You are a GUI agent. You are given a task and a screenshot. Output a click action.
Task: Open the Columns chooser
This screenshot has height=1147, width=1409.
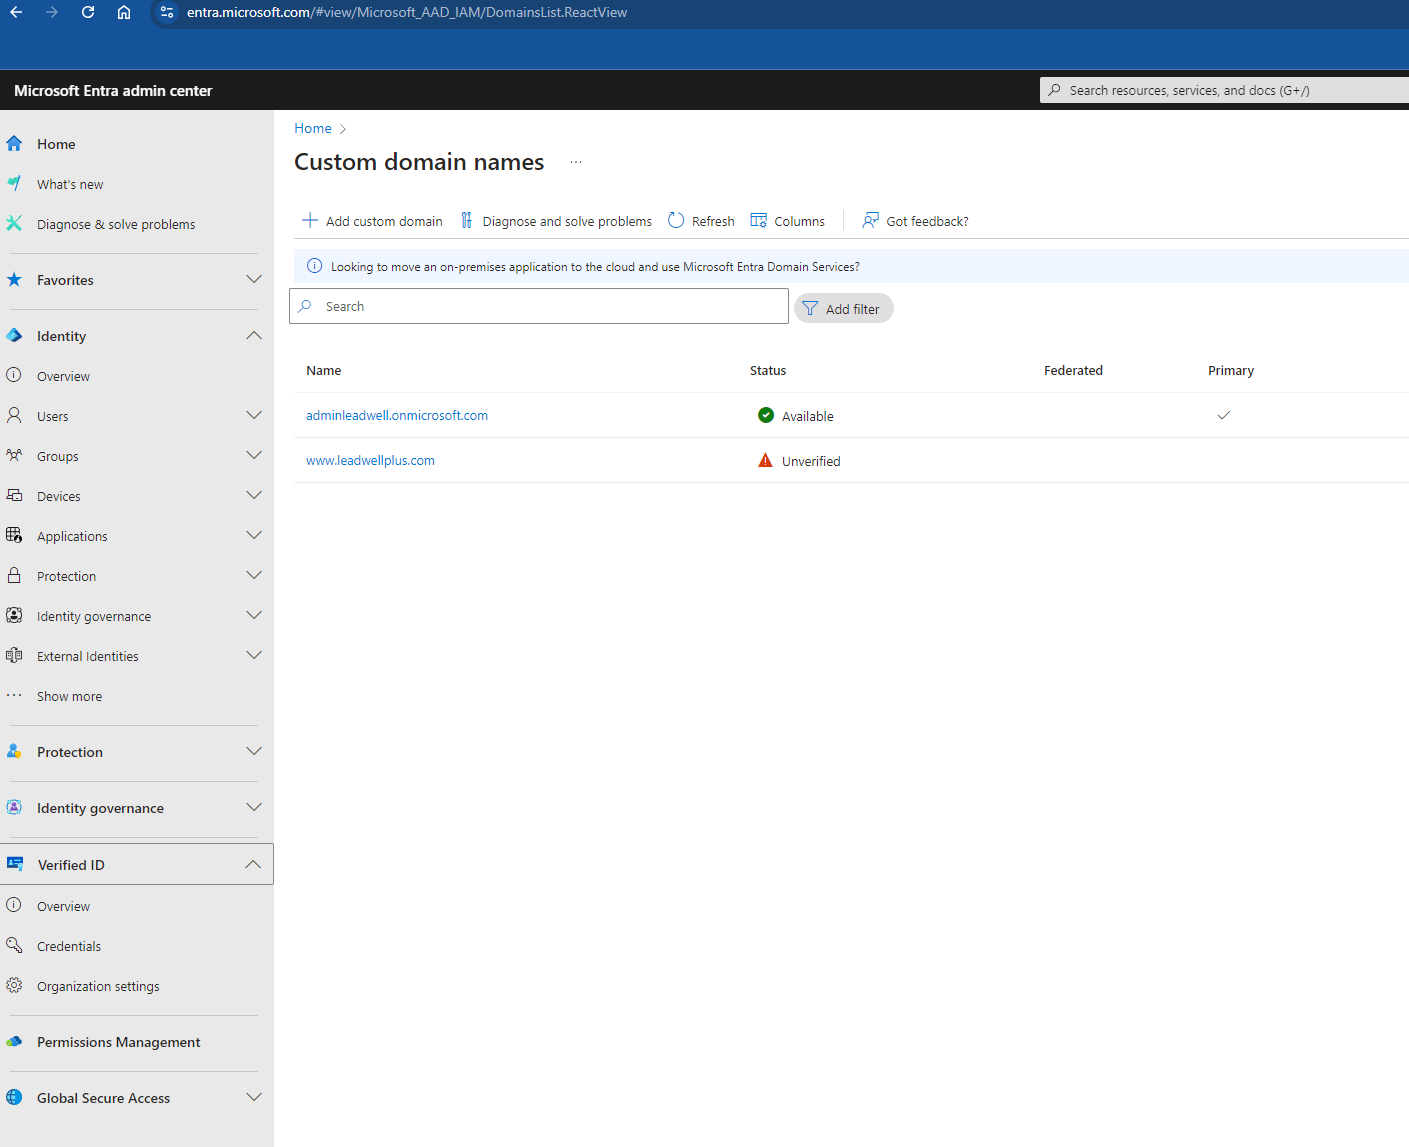click(x=787, y=221)
